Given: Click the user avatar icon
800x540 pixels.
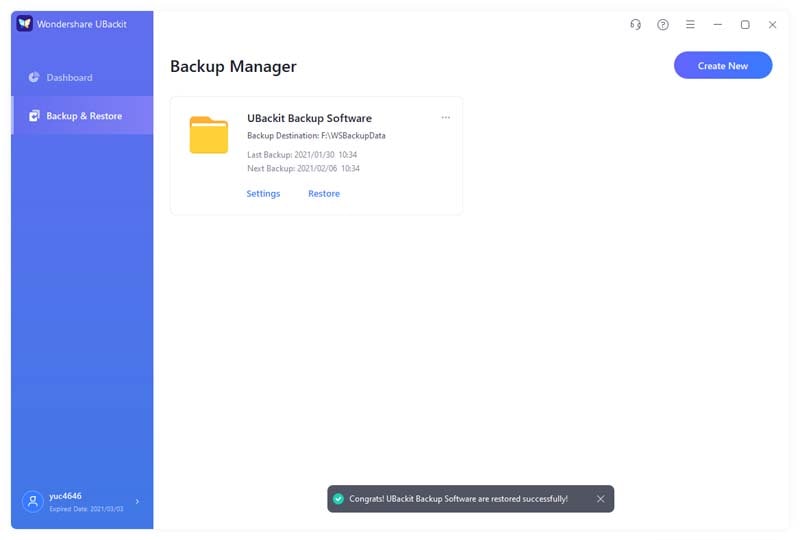Looking at the screenshot, I should click(x=33, y=501).
